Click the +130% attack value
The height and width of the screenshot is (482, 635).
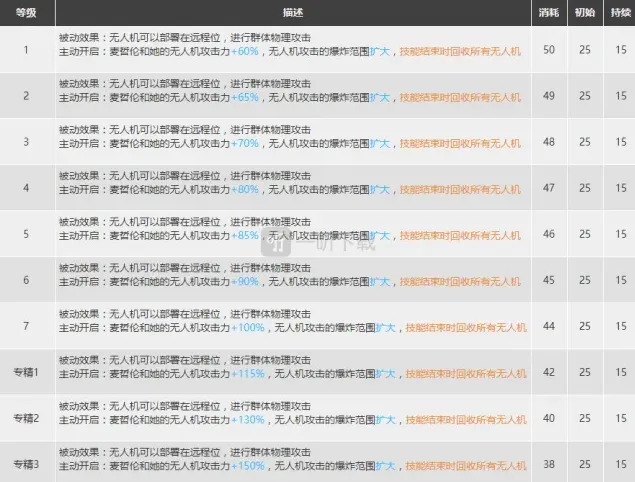click(x=247, y=420)
